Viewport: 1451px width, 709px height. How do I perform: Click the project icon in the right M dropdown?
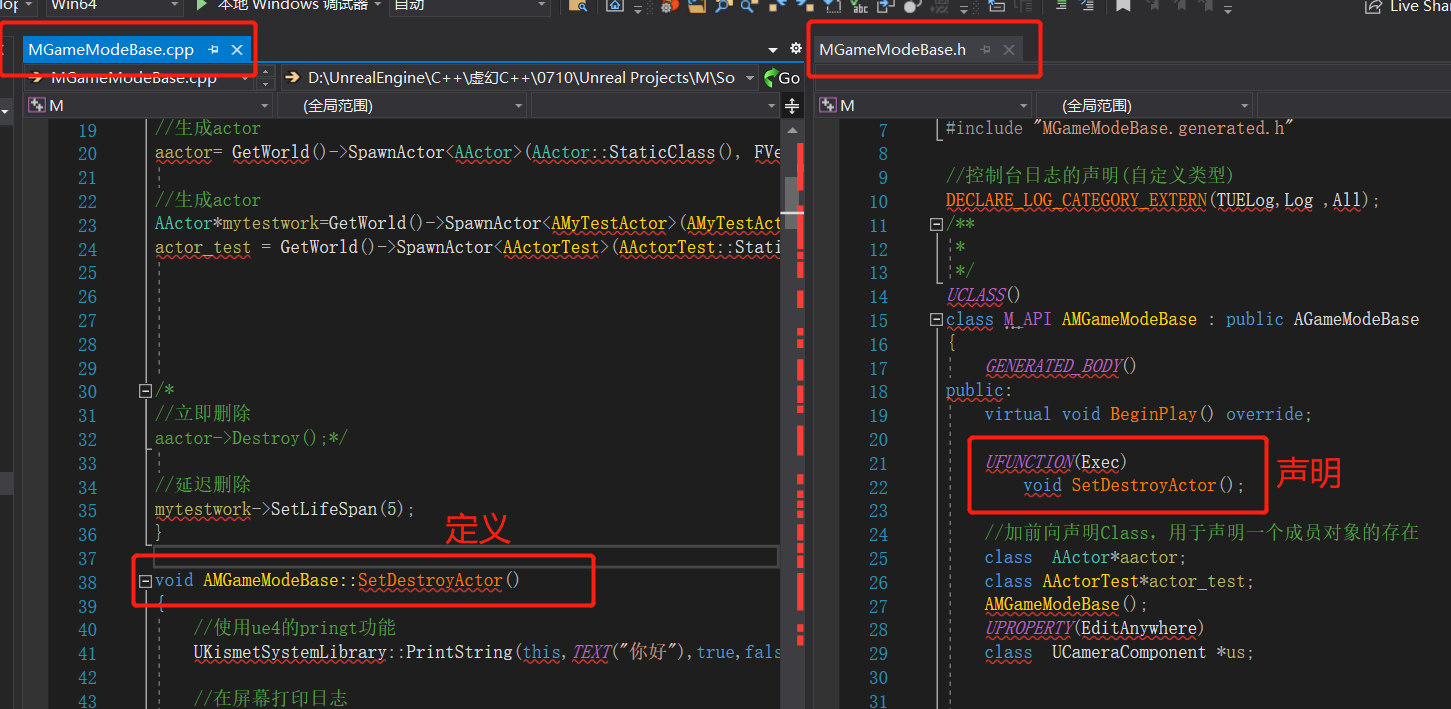point(828,105)
